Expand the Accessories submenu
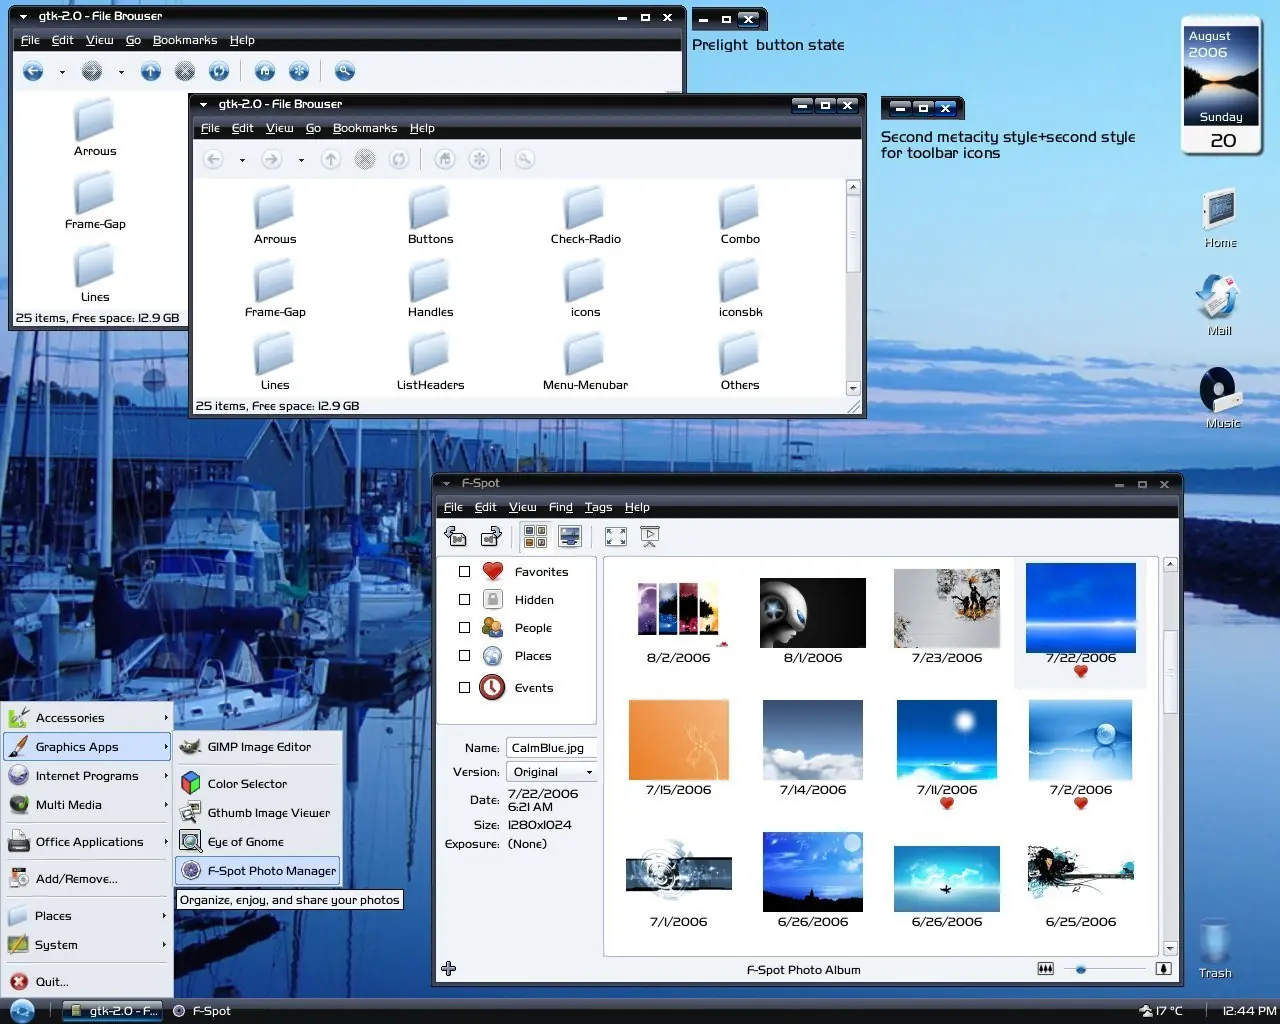The image size is (1280, 1024). coord(88,718)
